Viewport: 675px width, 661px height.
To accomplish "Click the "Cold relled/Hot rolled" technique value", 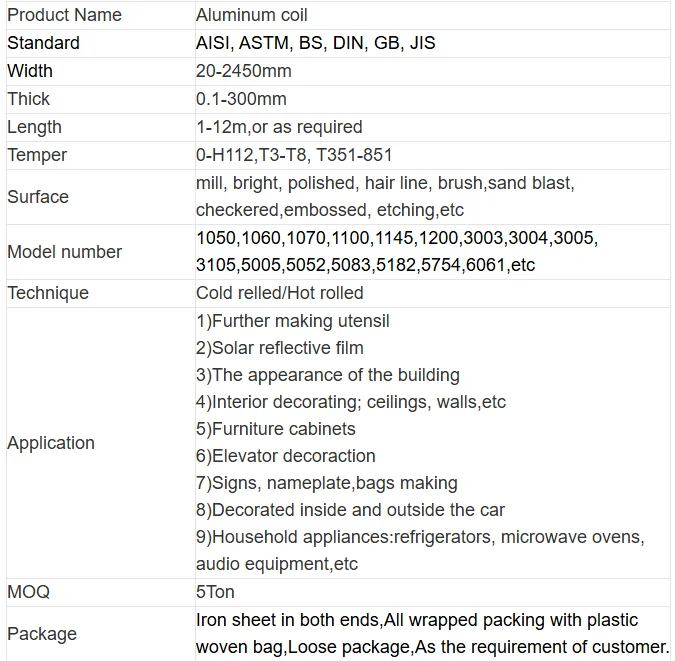I will click(x=280, y=293).
